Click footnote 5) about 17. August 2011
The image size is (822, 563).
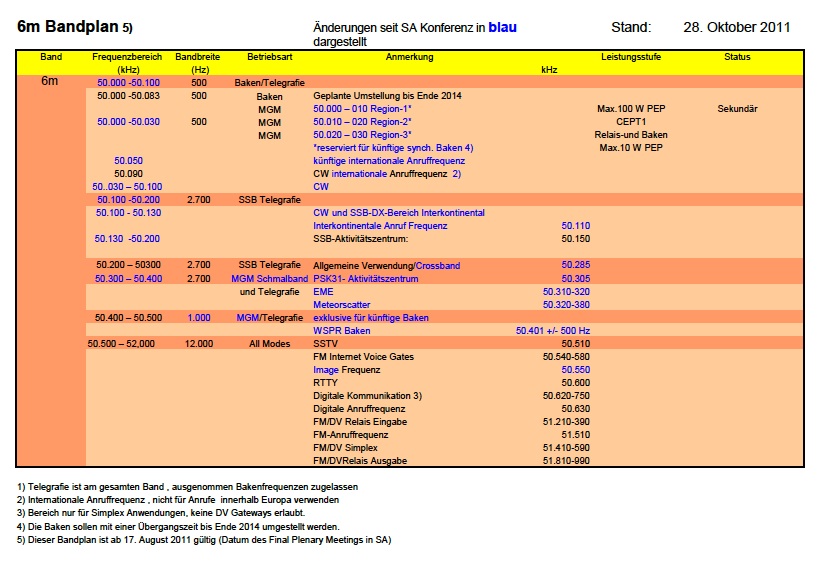204,539
